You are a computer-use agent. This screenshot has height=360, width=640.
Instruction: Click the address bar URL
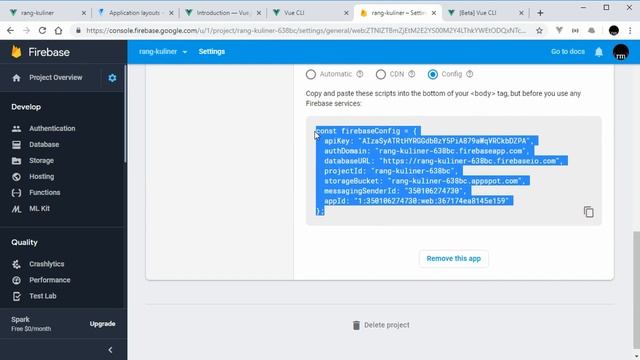(306, 31)
